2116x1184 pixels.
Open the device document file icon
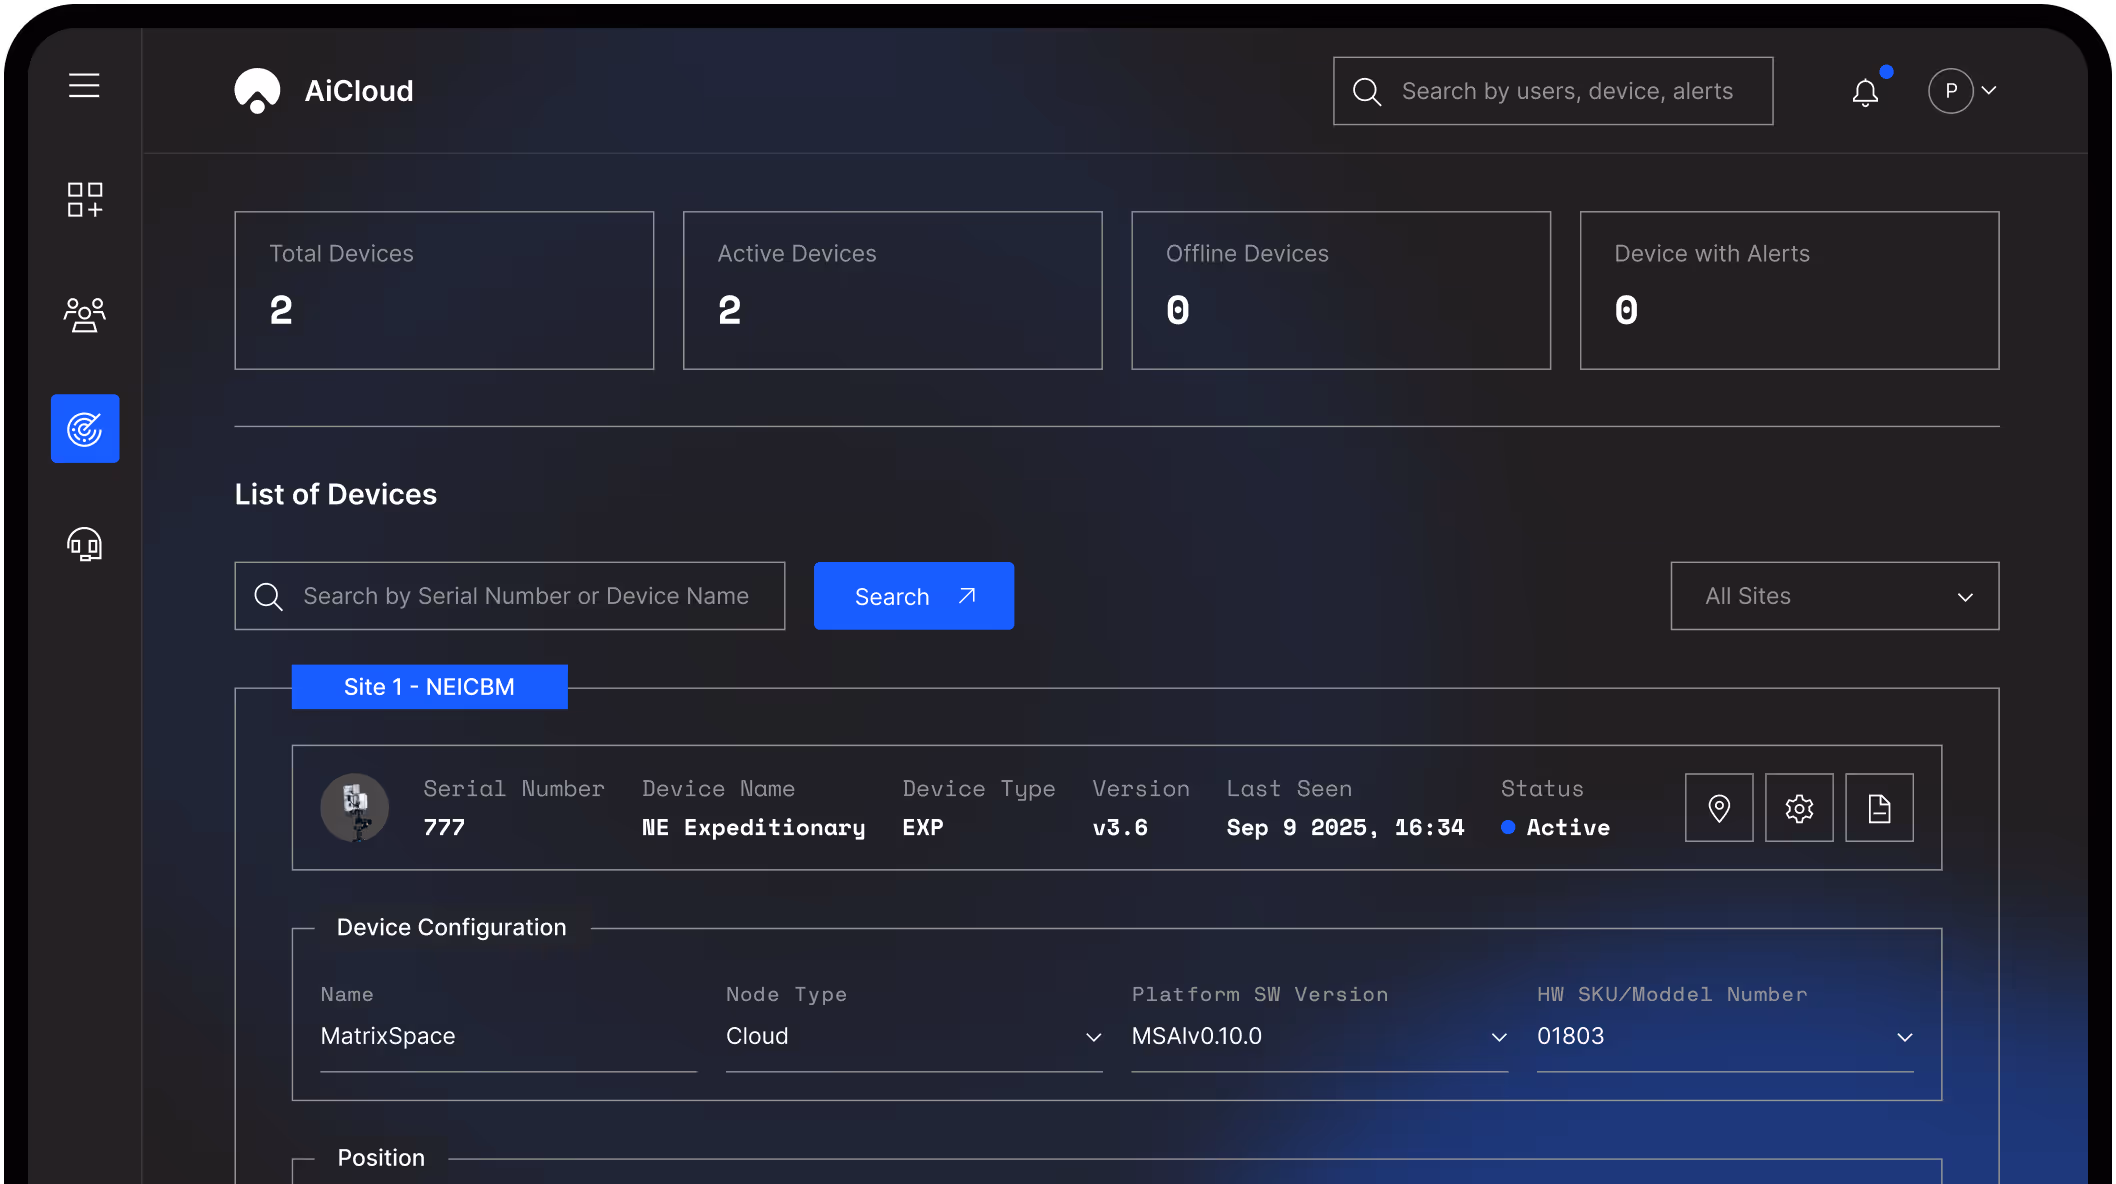coord(1879,808)
